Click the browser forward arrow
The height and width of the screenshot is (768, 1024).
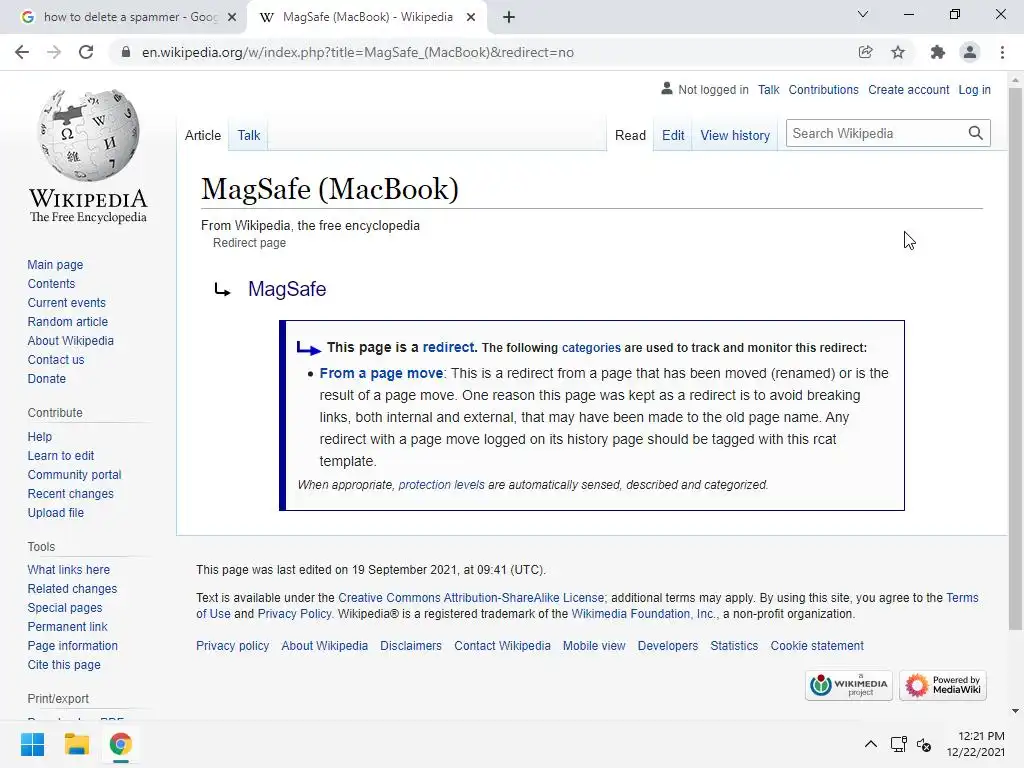coord(54,52)
